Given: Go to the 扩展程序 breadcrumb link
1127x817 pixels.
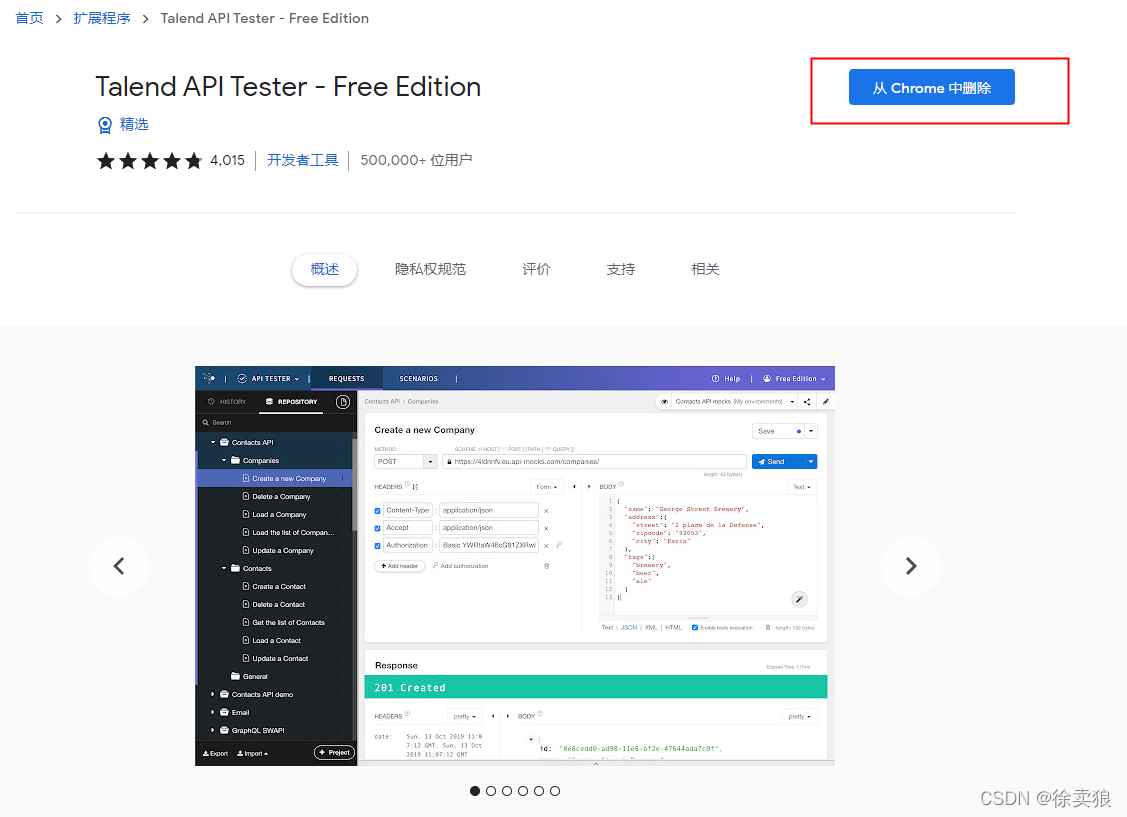Looking at the screenshot, I should pos(102,18).
